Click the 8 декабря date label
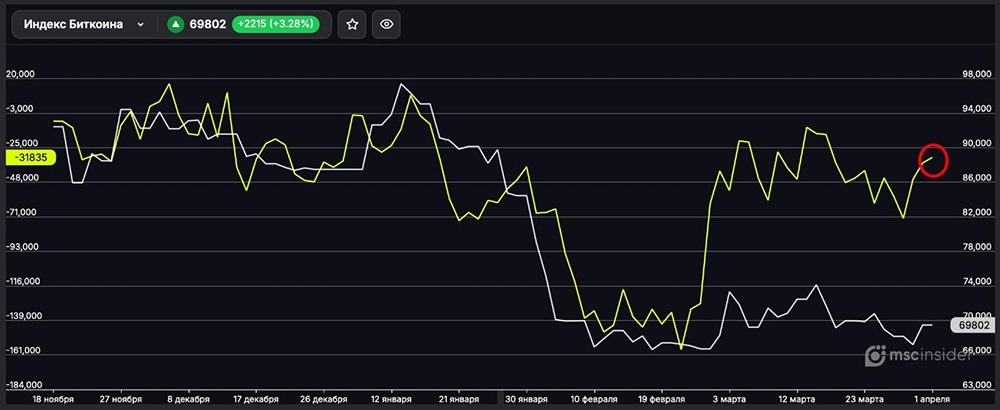Screen dimensions: 1000x410 tap(187, 398)
